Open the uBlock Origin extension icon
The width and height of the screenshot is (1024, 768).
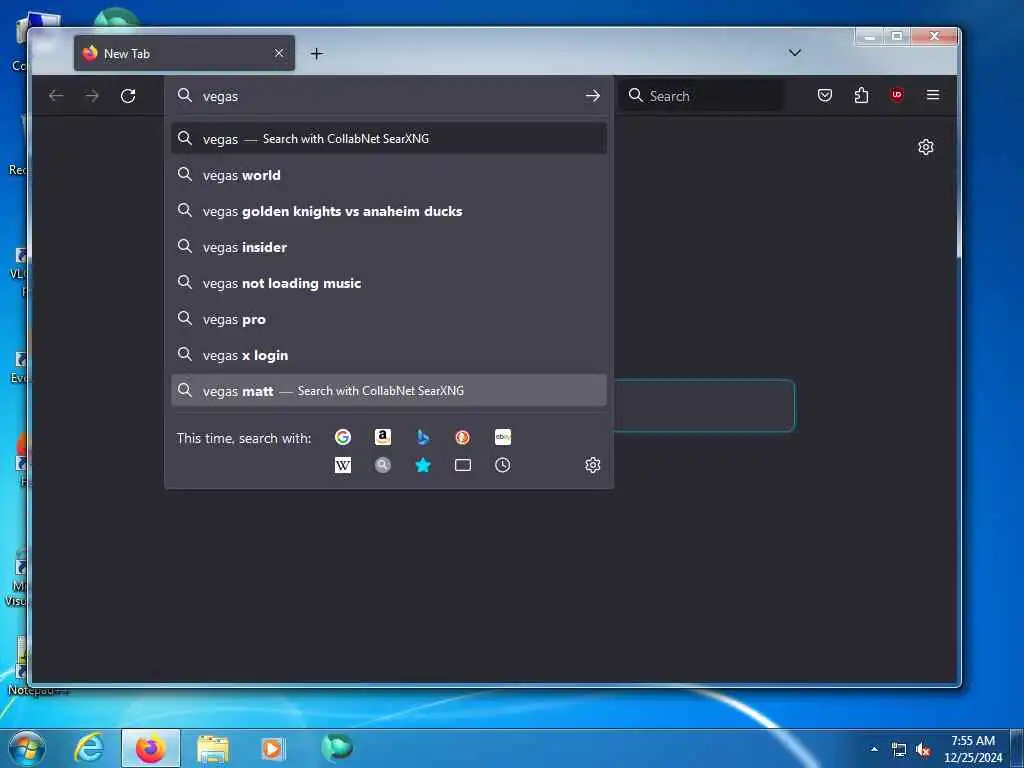click(x=897, y=95)
